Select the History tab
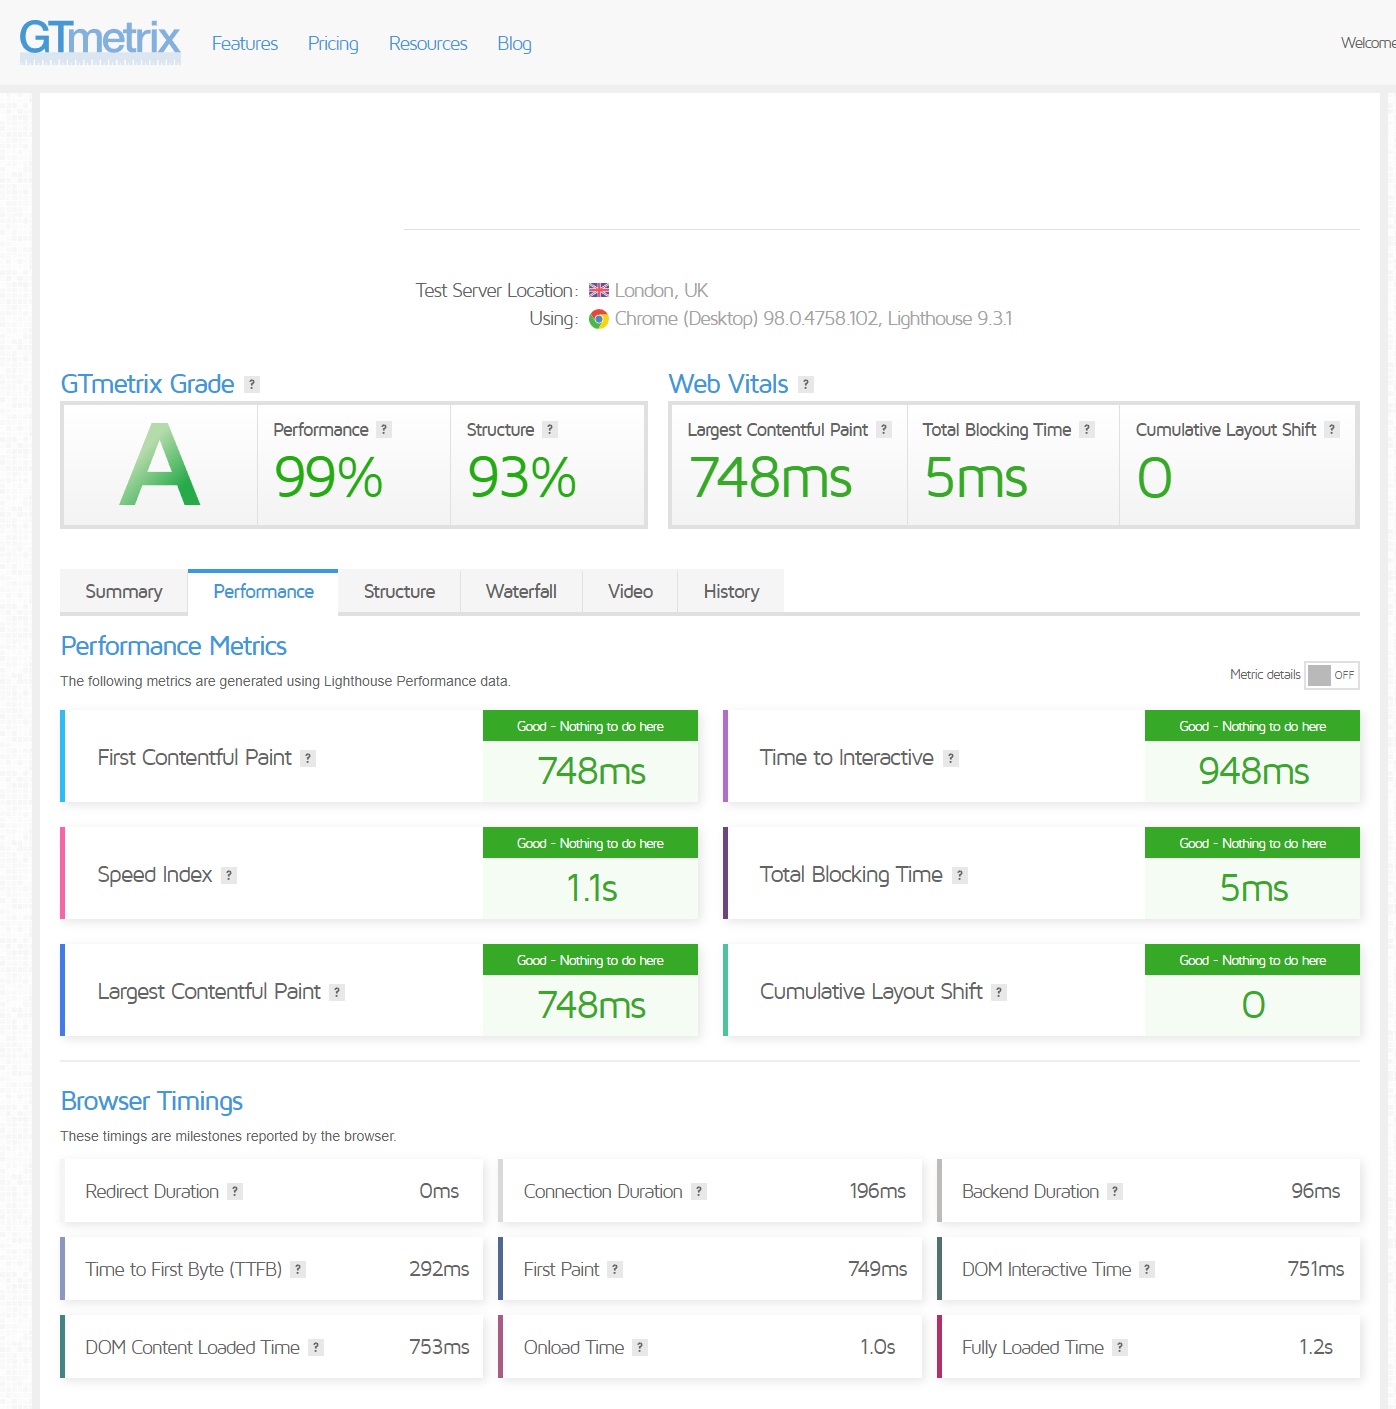The image size is (1396, 1409). [x=731, y=591]
